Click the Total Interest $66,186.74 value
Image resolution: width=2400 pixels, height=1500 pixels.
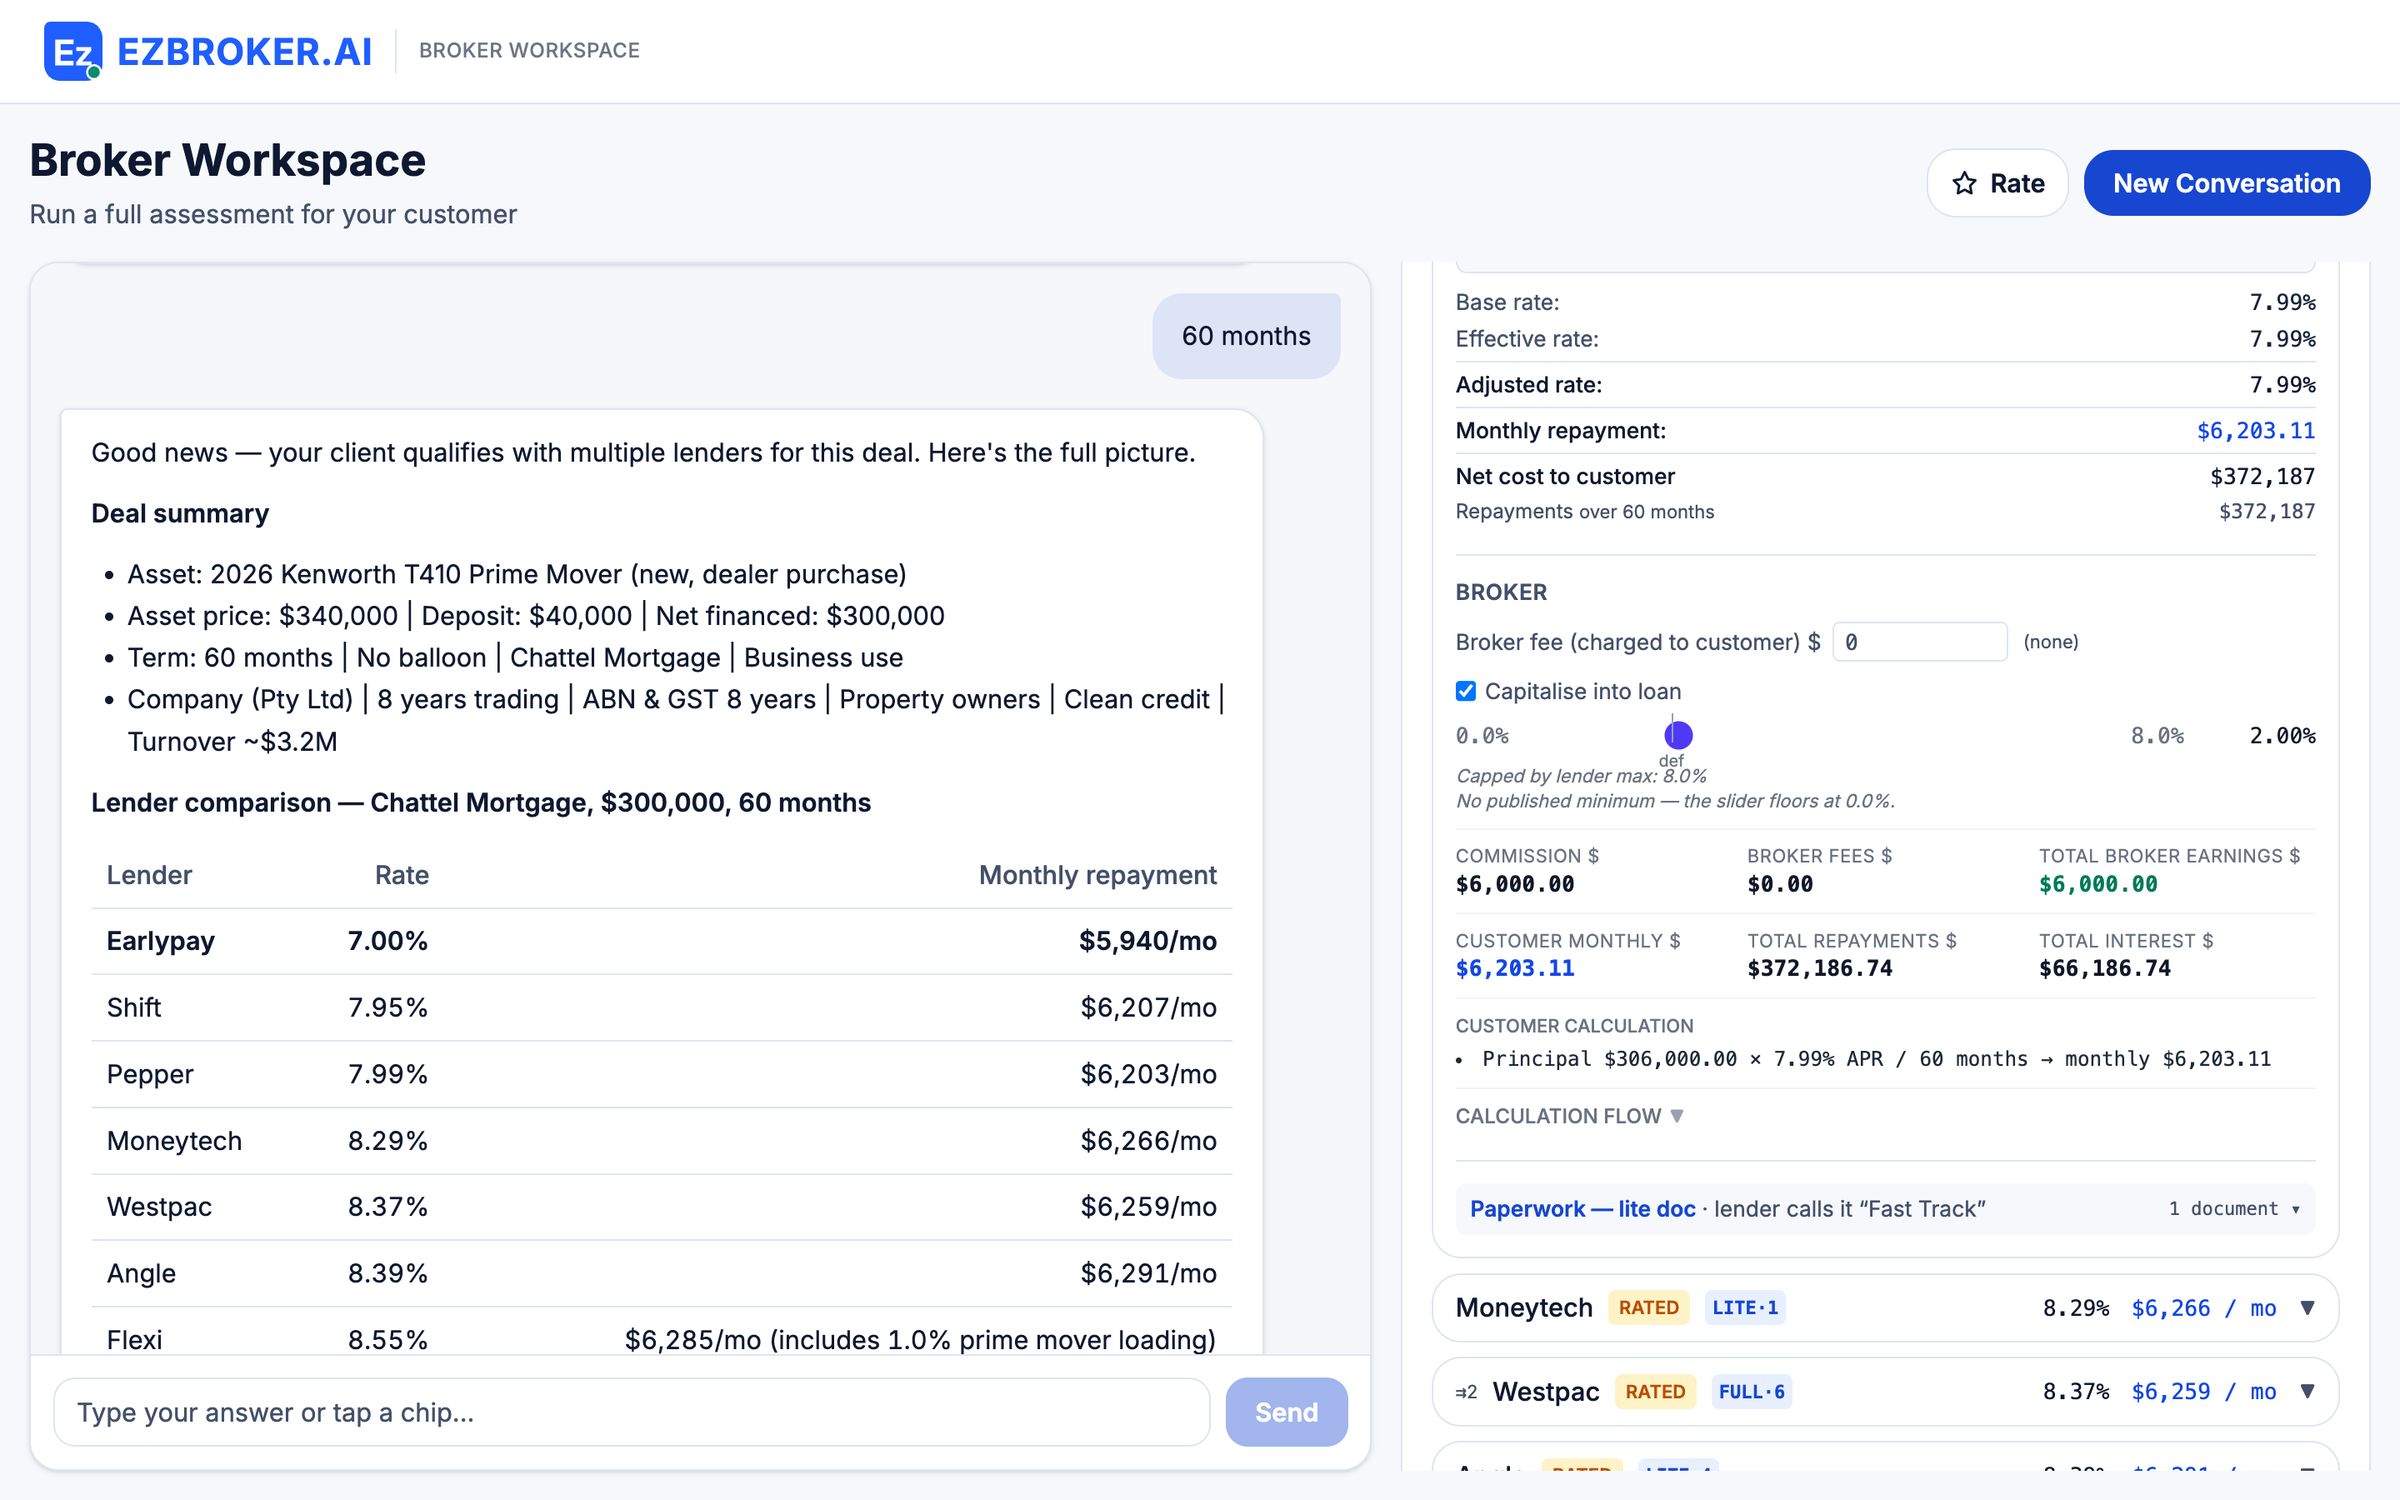point(2105,968)
